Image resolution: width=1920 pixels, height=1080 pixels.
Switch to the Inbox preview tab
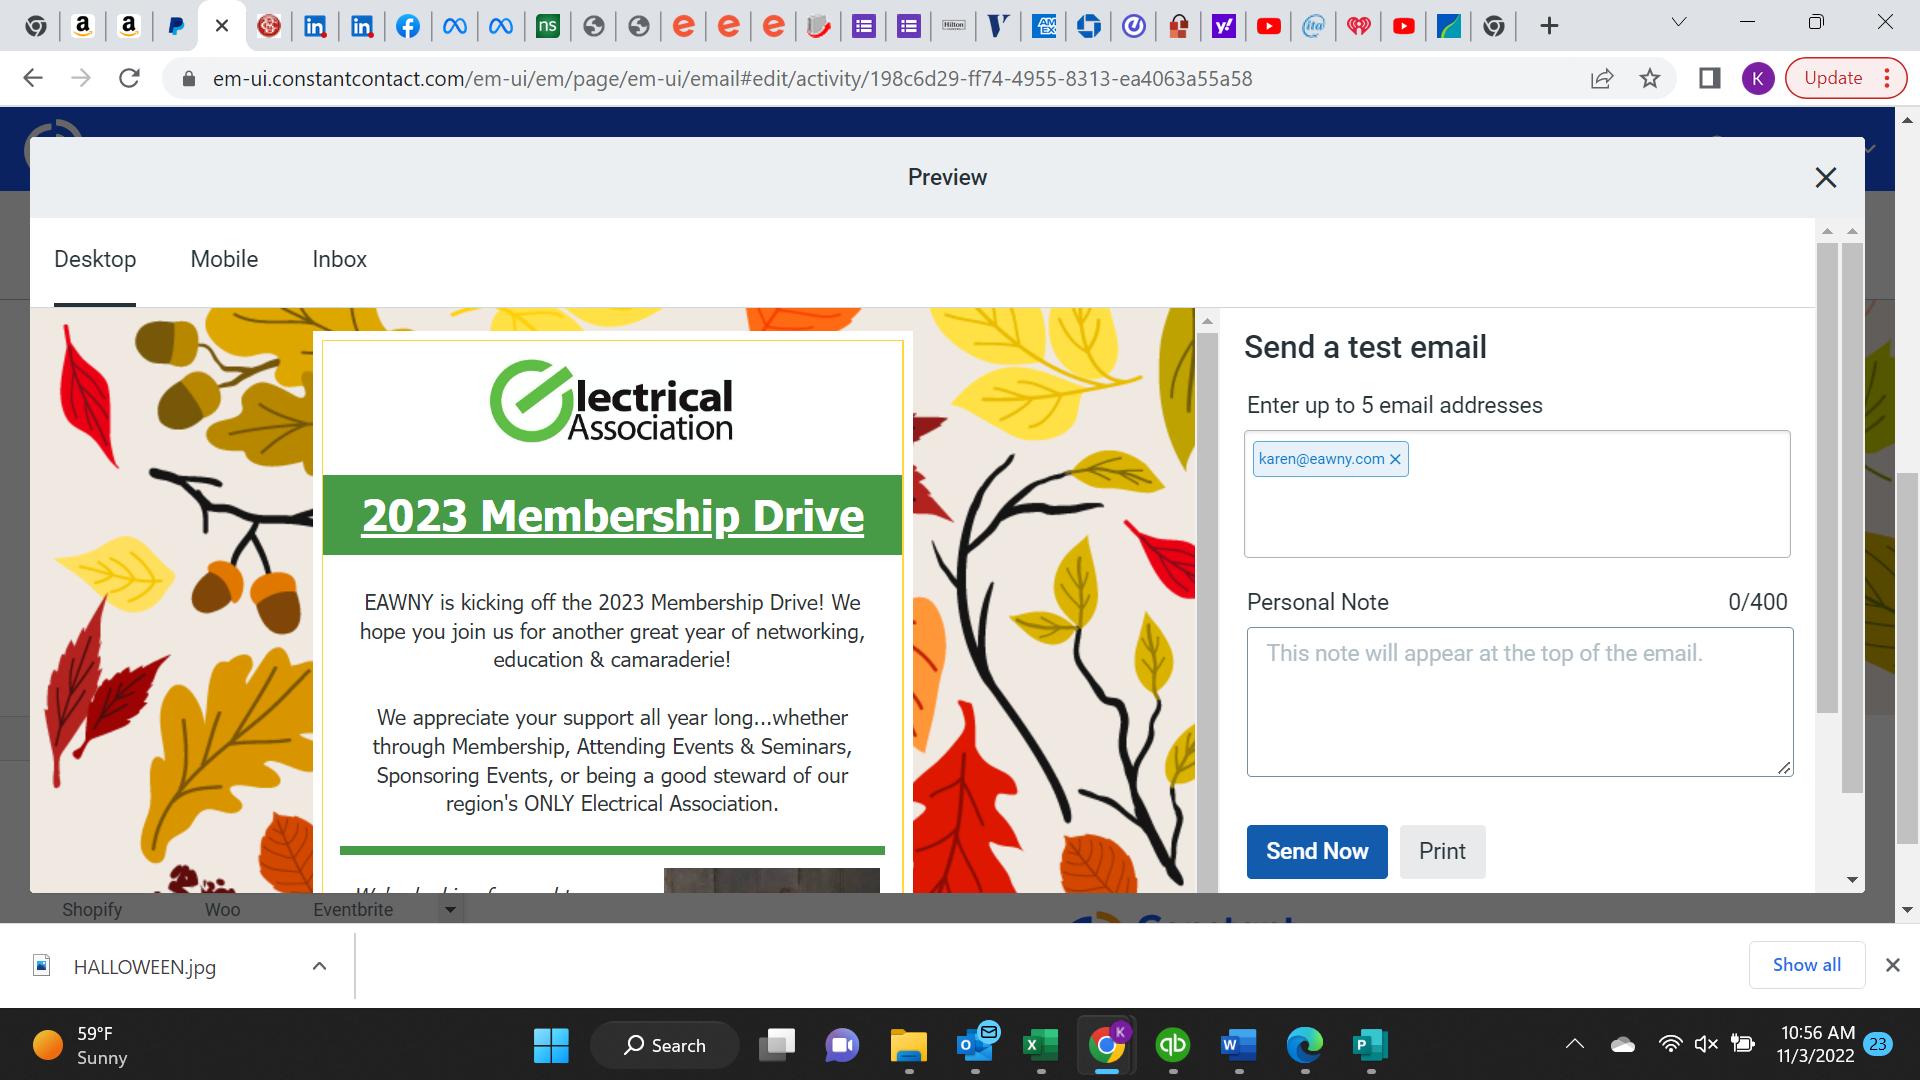point(339,259)
